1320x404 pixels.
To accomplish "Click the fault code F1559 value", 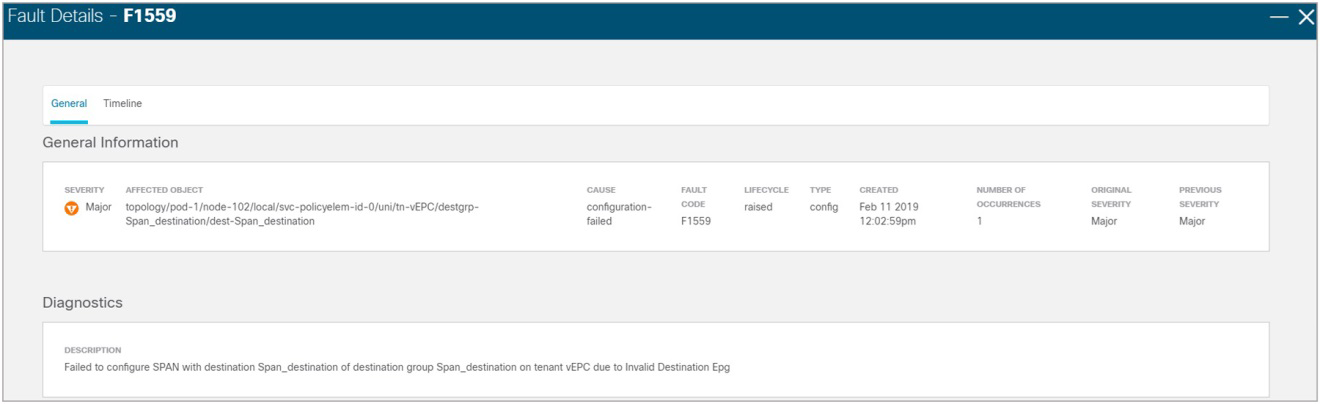I will pos(695,221).
